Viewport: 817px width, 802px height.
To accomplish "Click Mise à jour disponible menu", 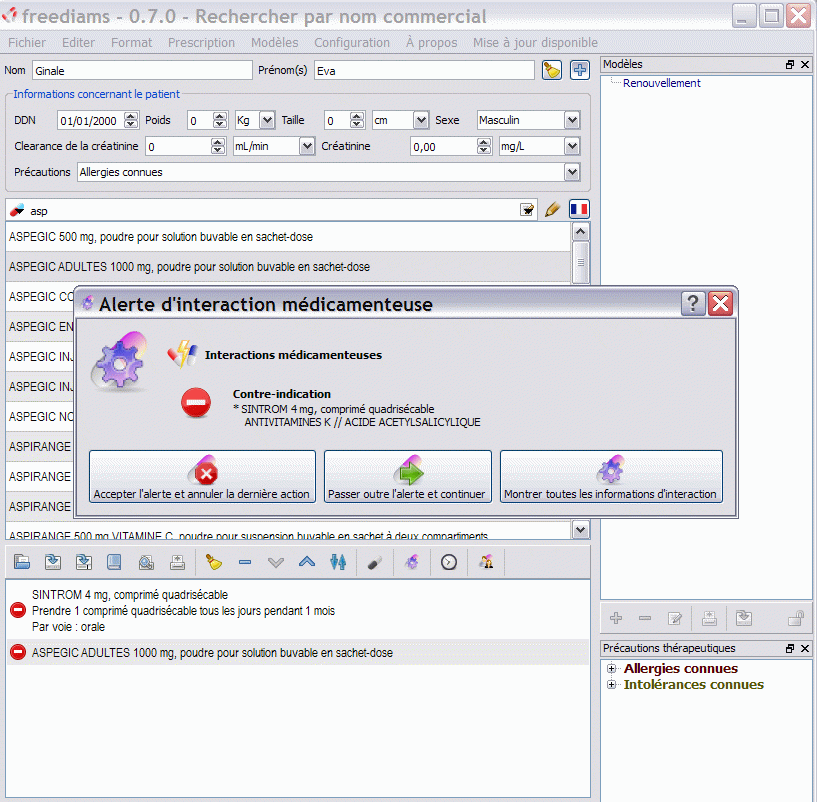I will 535,43.
